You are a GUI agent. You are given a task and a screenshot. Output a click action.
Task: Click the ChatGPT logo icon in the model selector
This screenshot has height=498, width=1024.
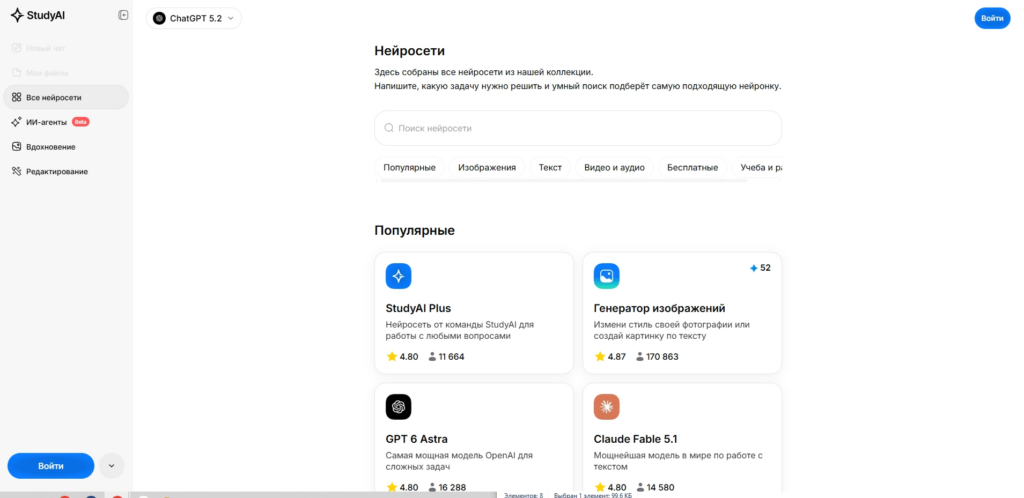pos(159,18)
